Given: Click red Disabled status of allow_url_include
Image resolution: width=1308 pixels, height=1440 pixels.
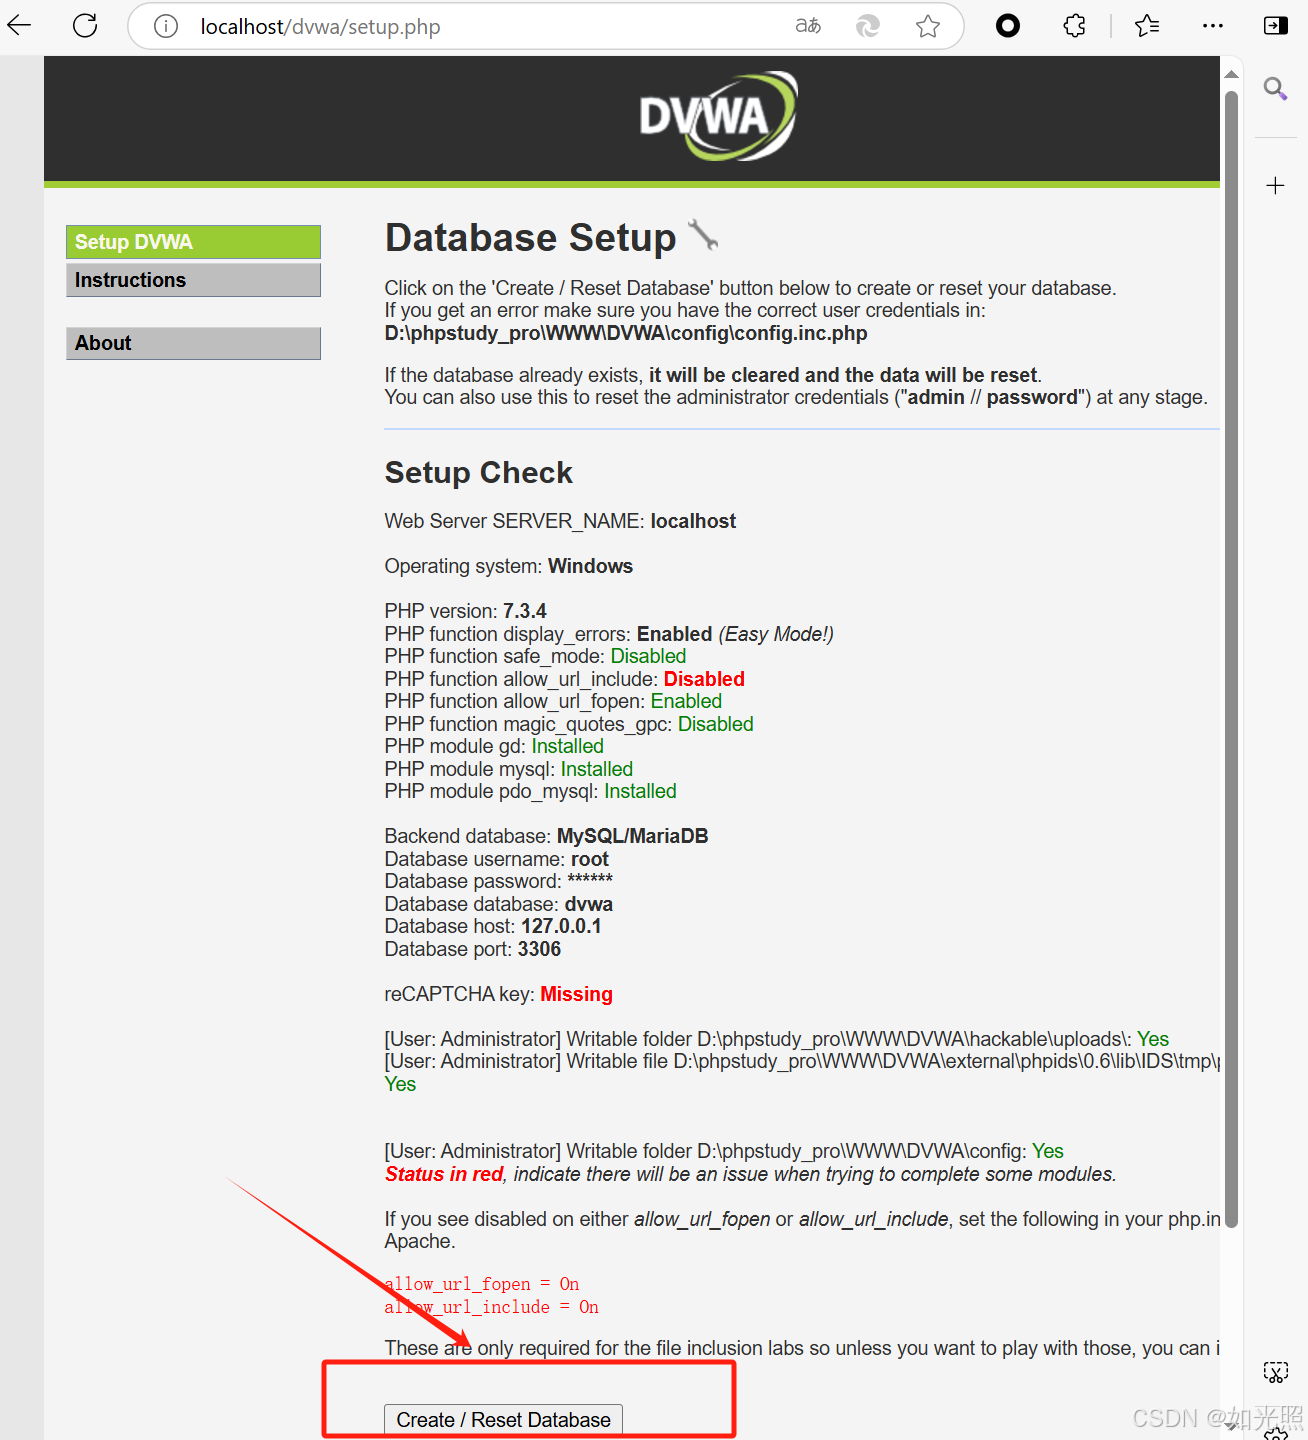Looking at the screenshot, I should [704, 679].
